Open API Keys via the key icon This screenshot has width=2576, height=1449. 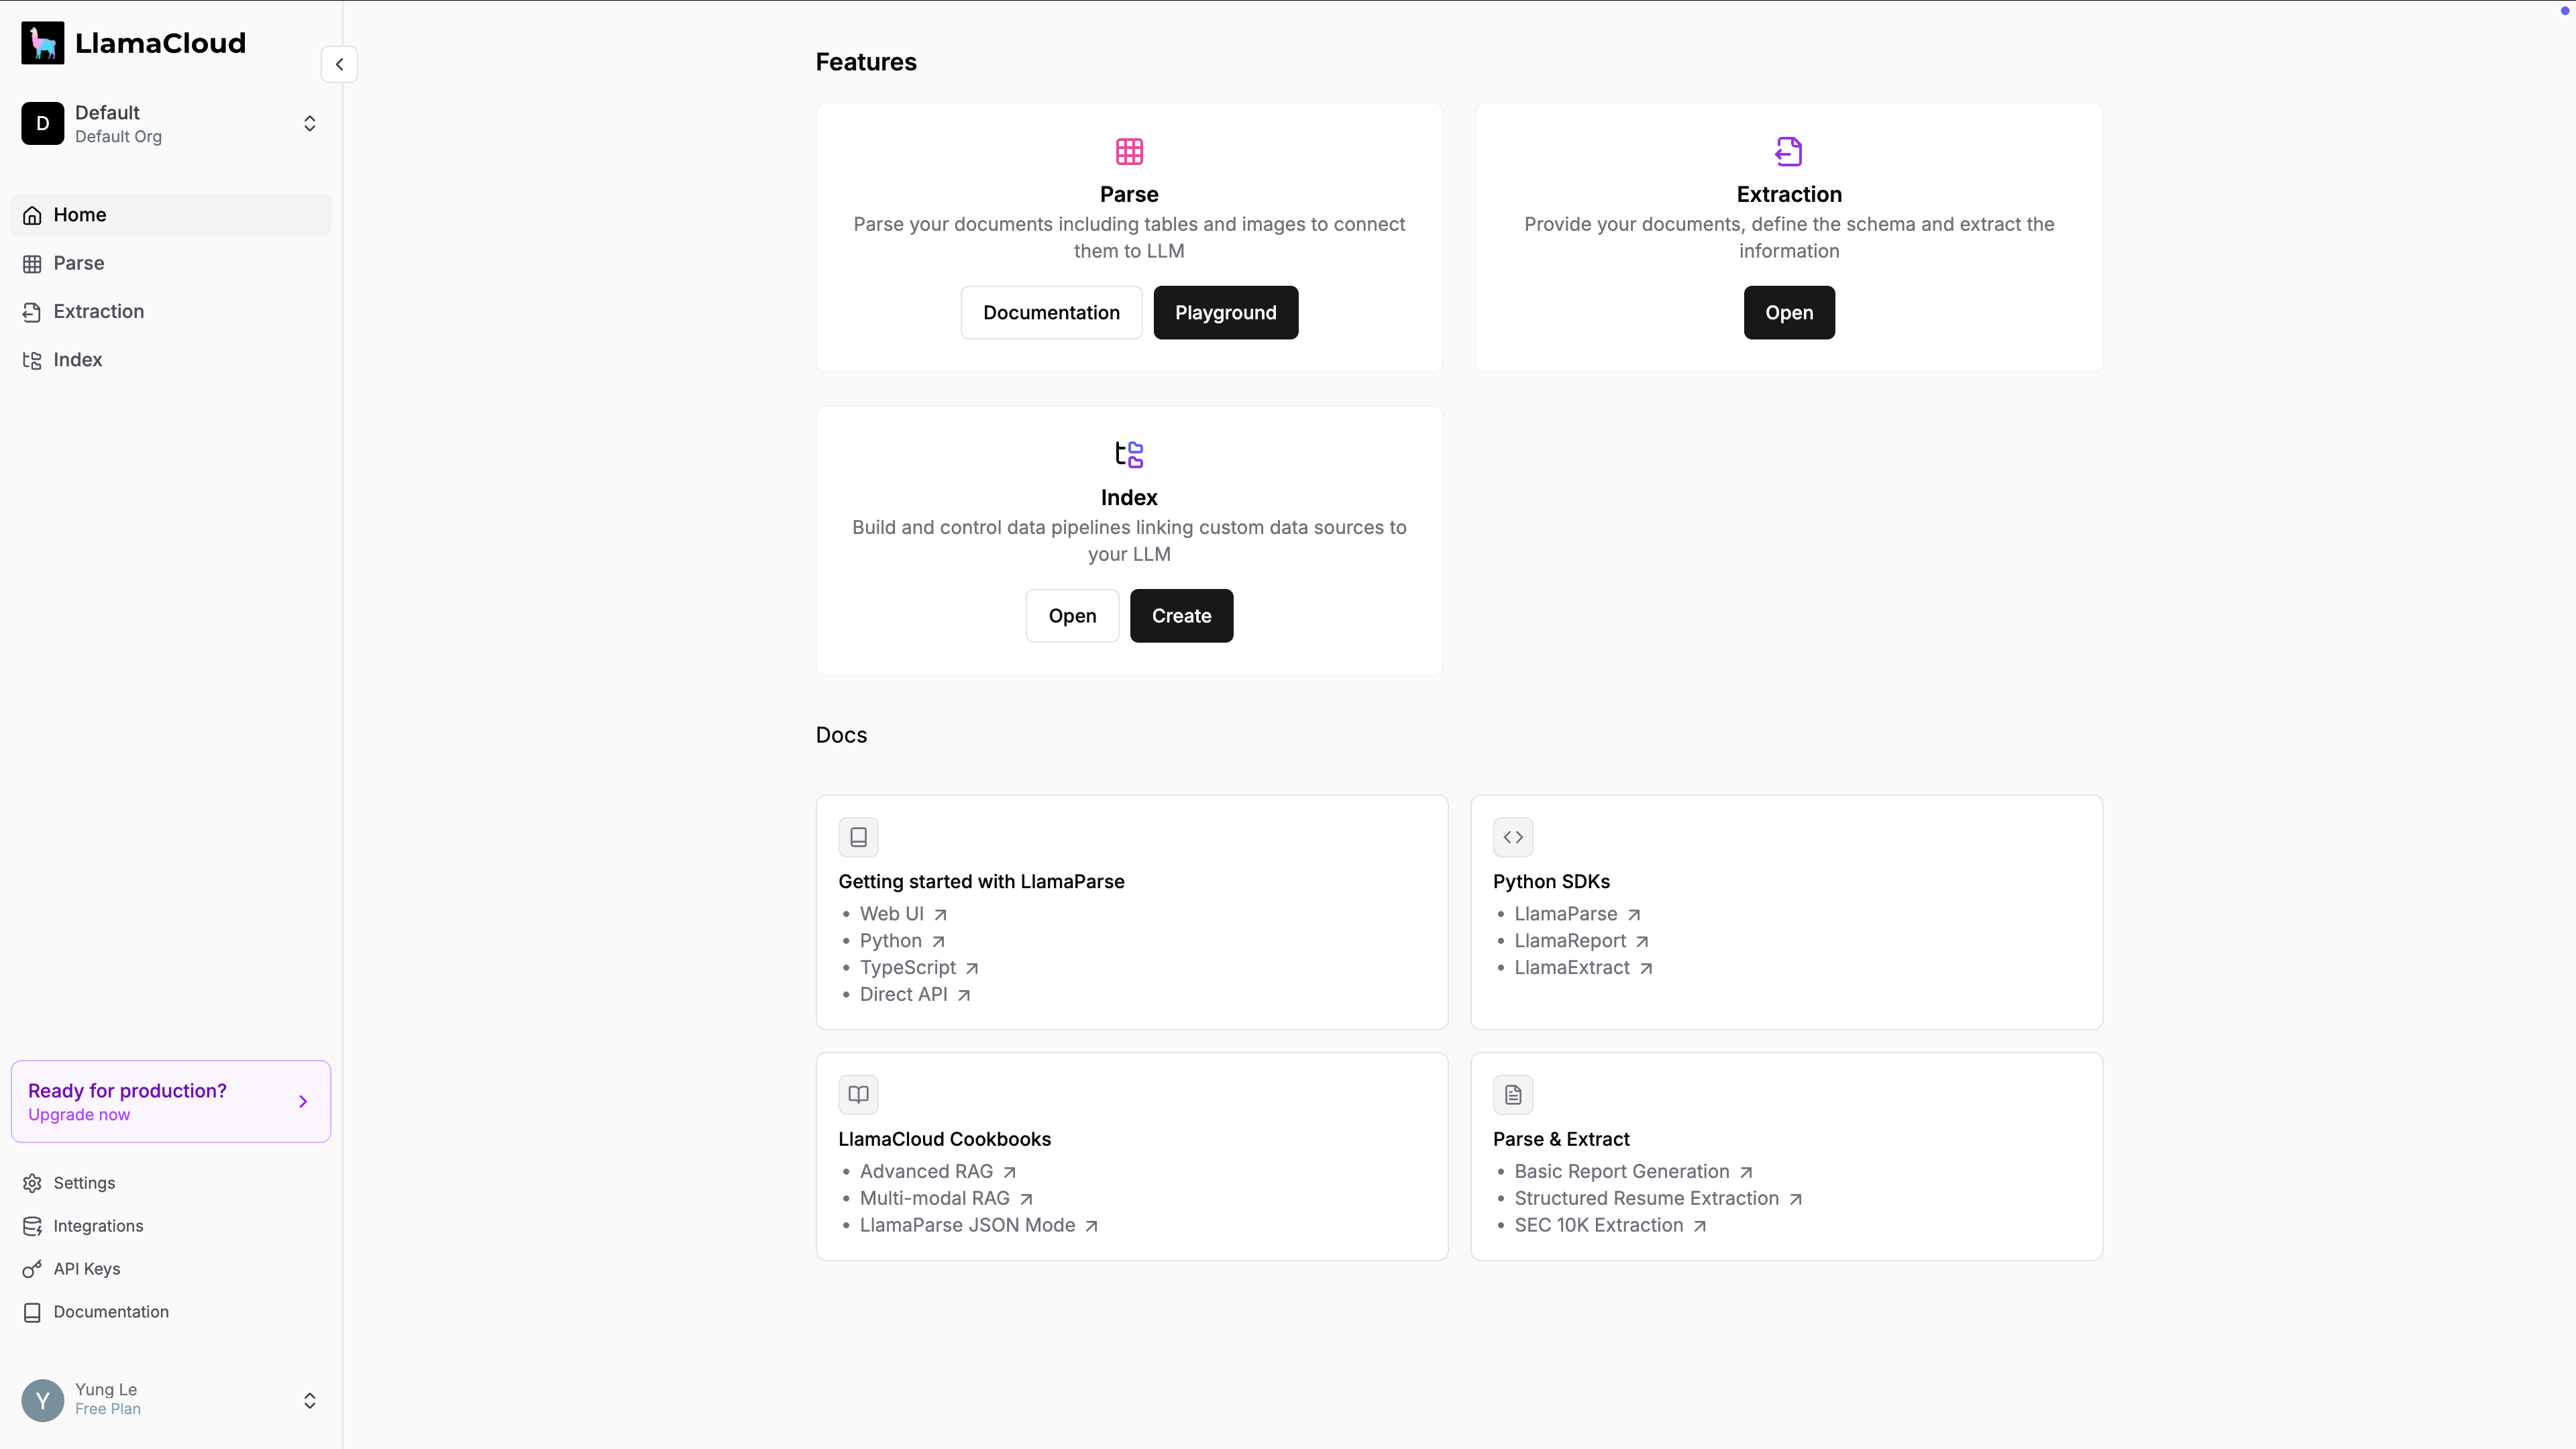pyautogui.click(x=32, y=1269)
